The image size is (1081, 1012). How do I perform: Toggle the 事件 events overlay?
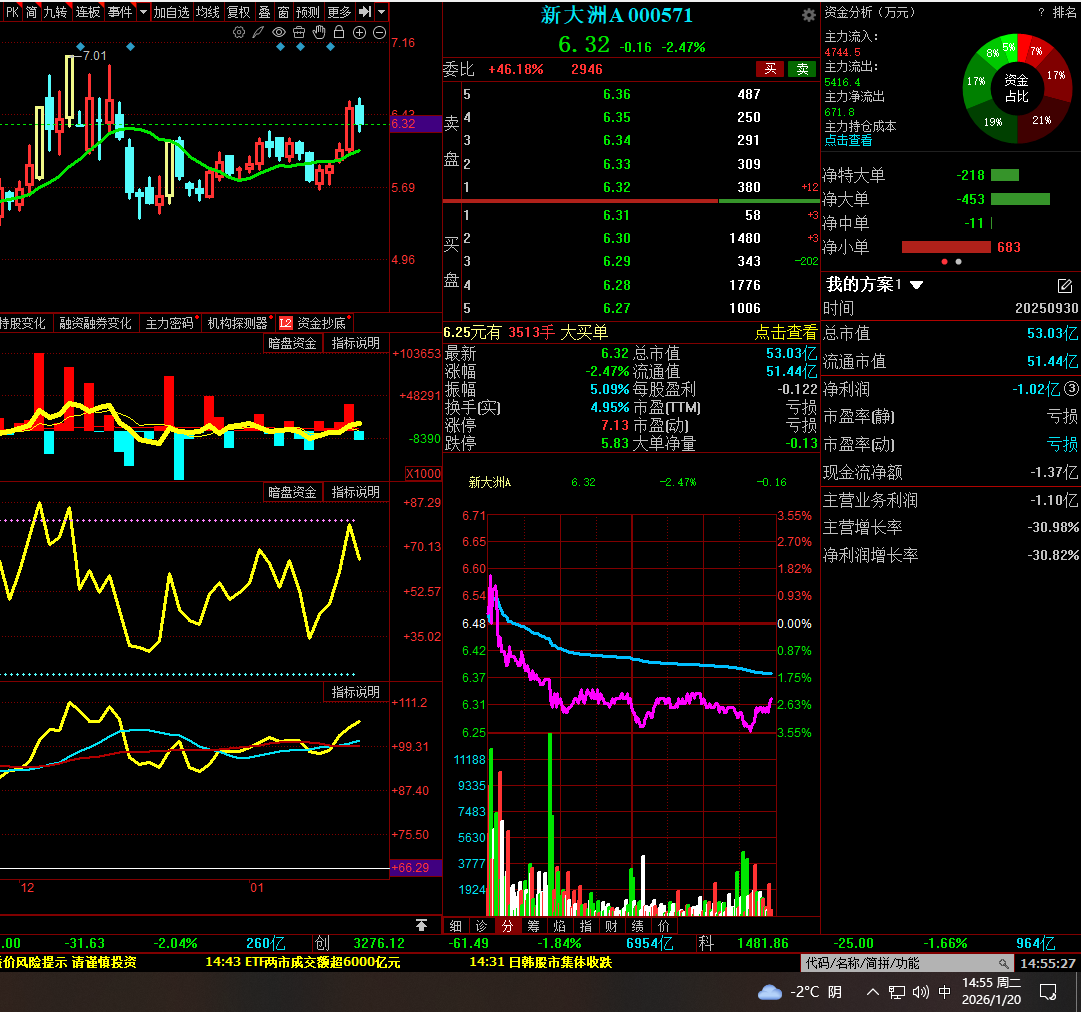(x=120, y=12)
